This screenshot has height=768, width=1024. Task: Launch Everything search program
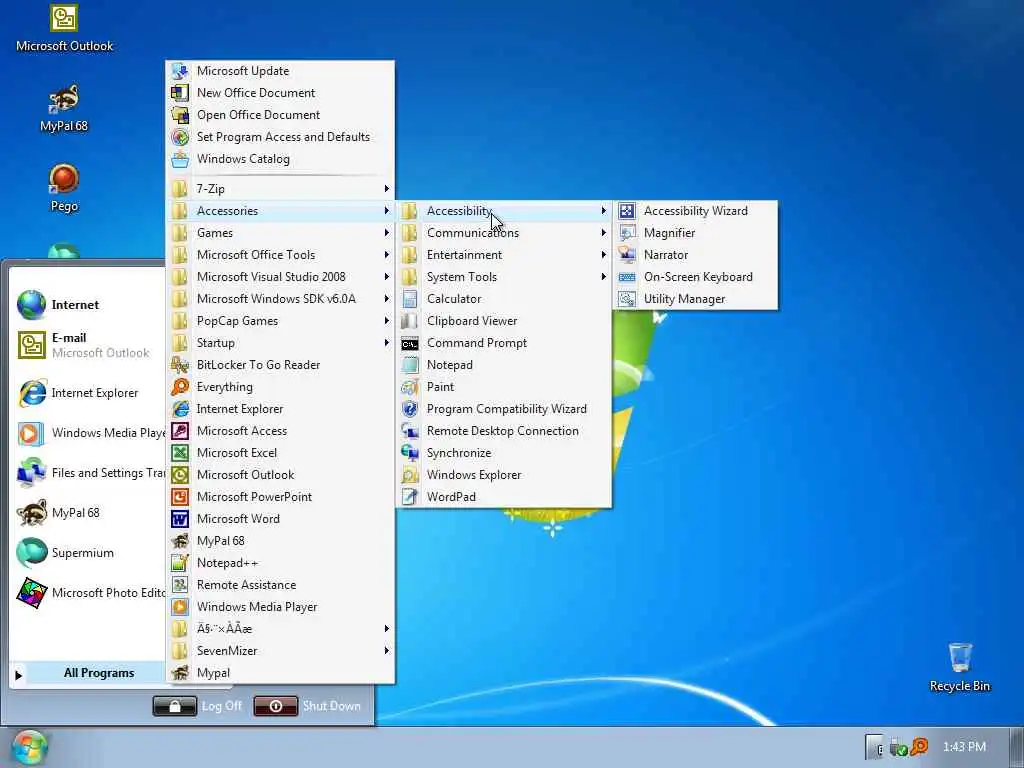280,387
